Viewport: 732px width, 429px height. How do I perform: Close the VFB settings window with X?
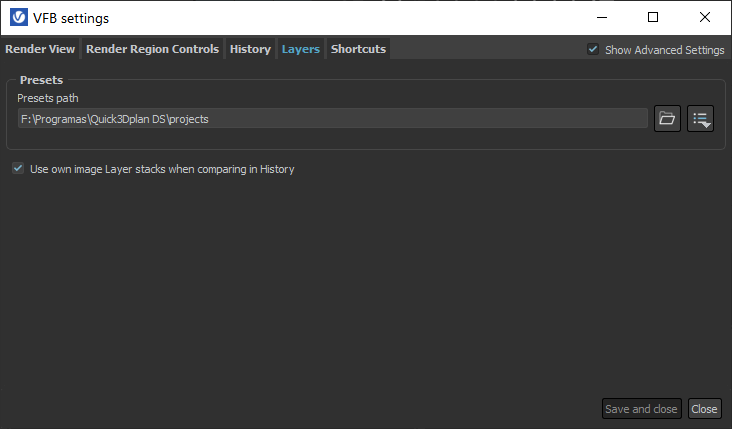pyautogui.click(x=705, y=18)
